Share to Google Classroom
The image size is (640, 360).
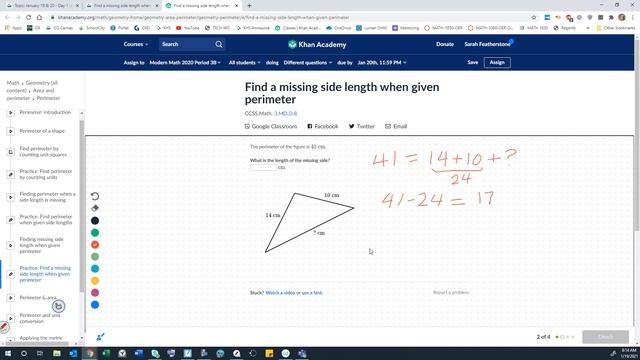[271, 127]
